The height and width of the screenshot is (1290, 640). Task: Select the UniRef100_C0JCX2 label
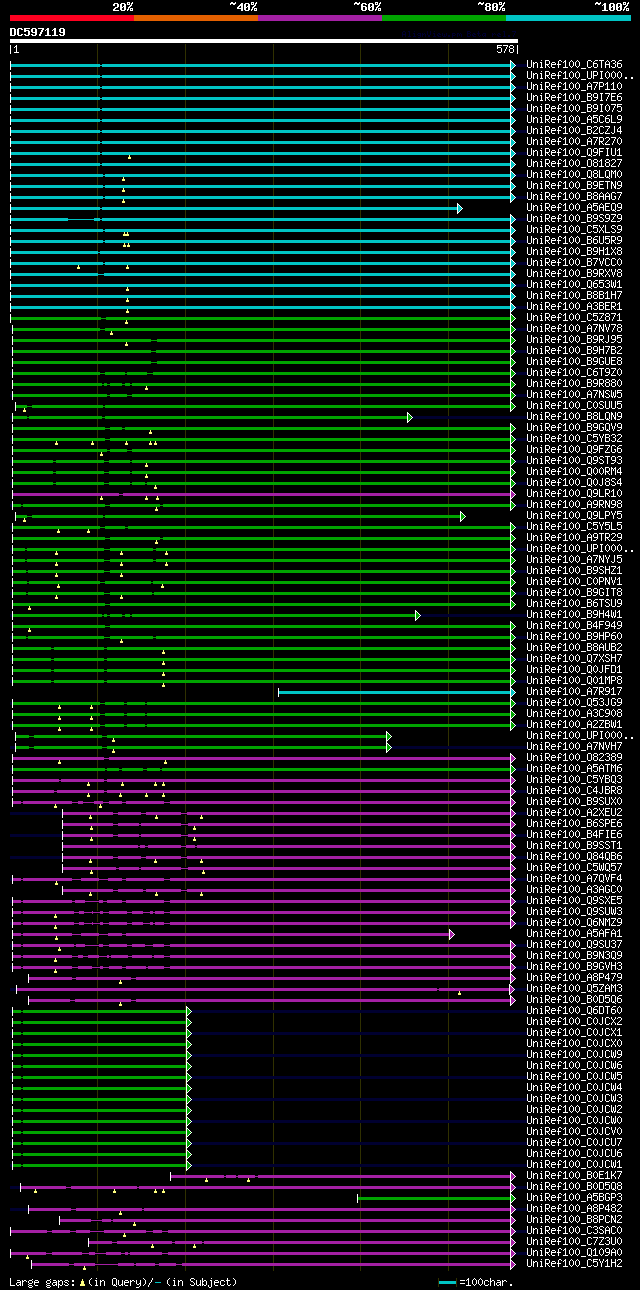coord(574,1022)
